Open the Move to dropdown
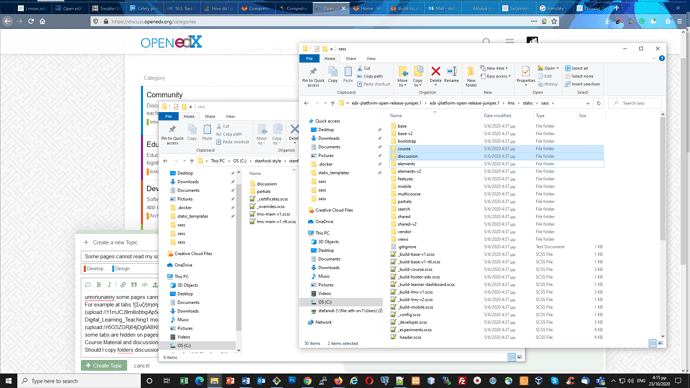This screenshot has width=690, height=388. click(402, 77)
